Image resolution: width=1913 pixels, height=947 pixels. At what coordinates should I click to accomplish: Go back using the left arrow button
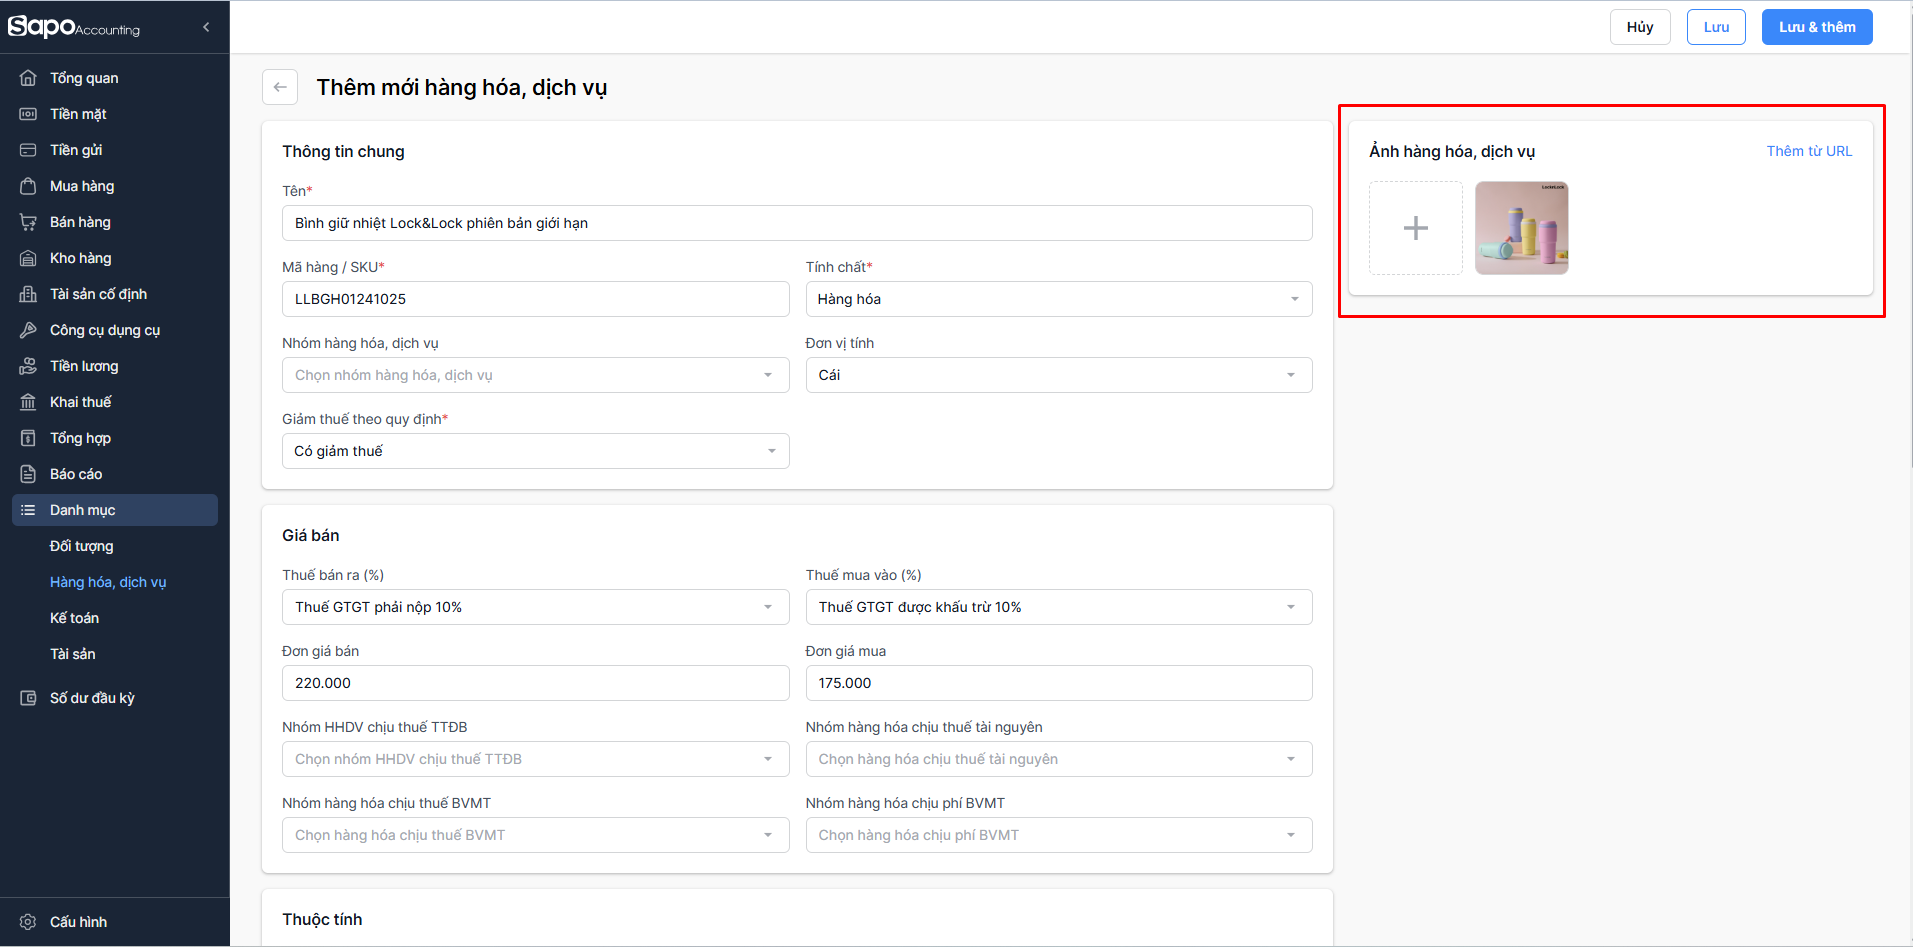click(280, 87)
